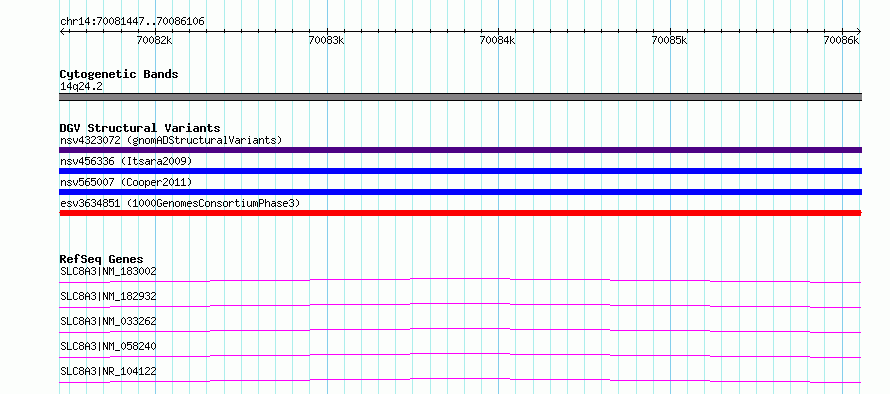Click the 70084k ruler position marker
The height and width of the screenshot is (394, 890).
pyautogui.click(x=498, y=40)
